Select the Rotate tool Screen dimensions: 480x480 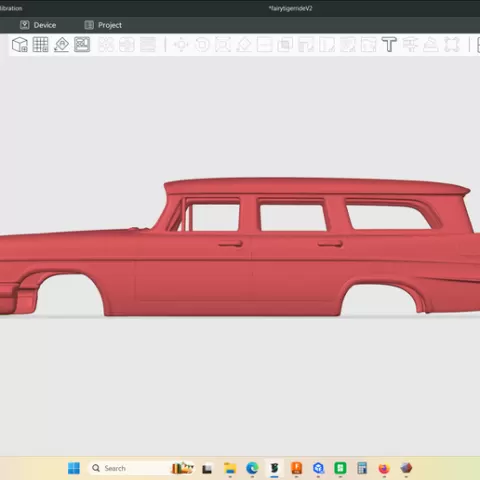tap(202, 45)
